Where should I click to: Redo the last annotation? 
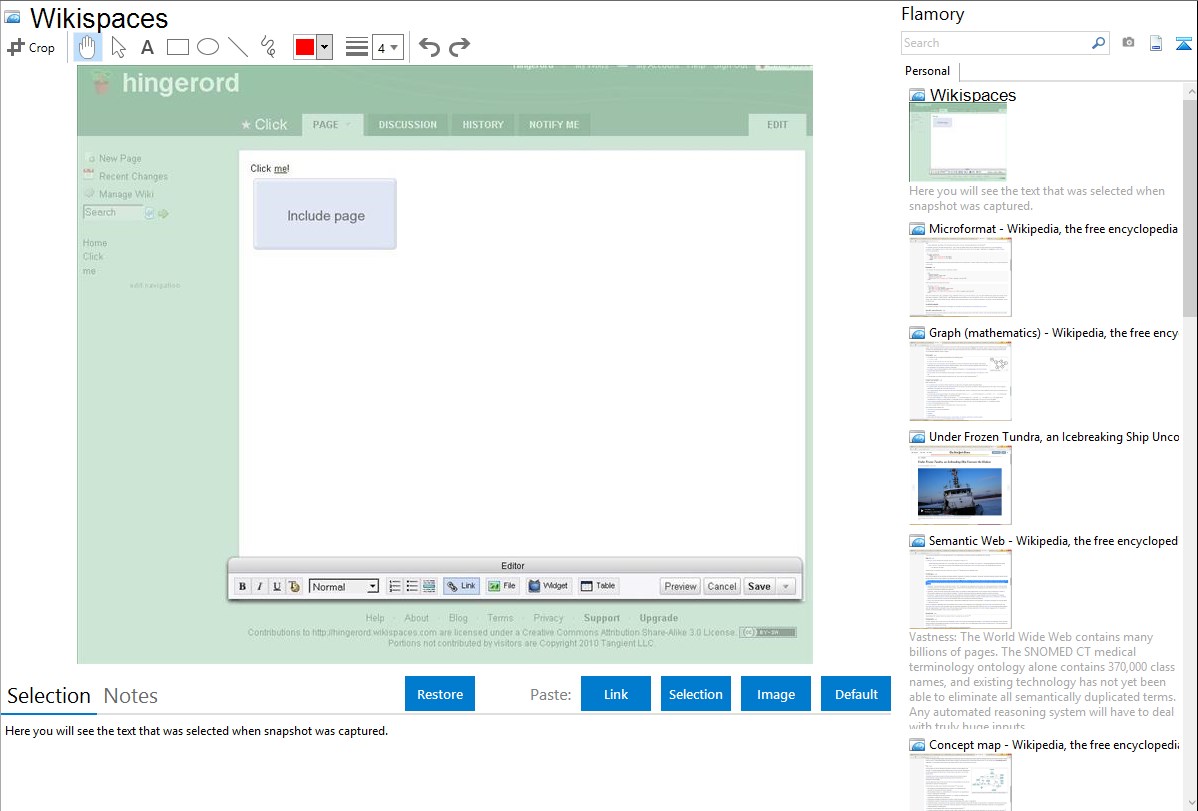459,47
